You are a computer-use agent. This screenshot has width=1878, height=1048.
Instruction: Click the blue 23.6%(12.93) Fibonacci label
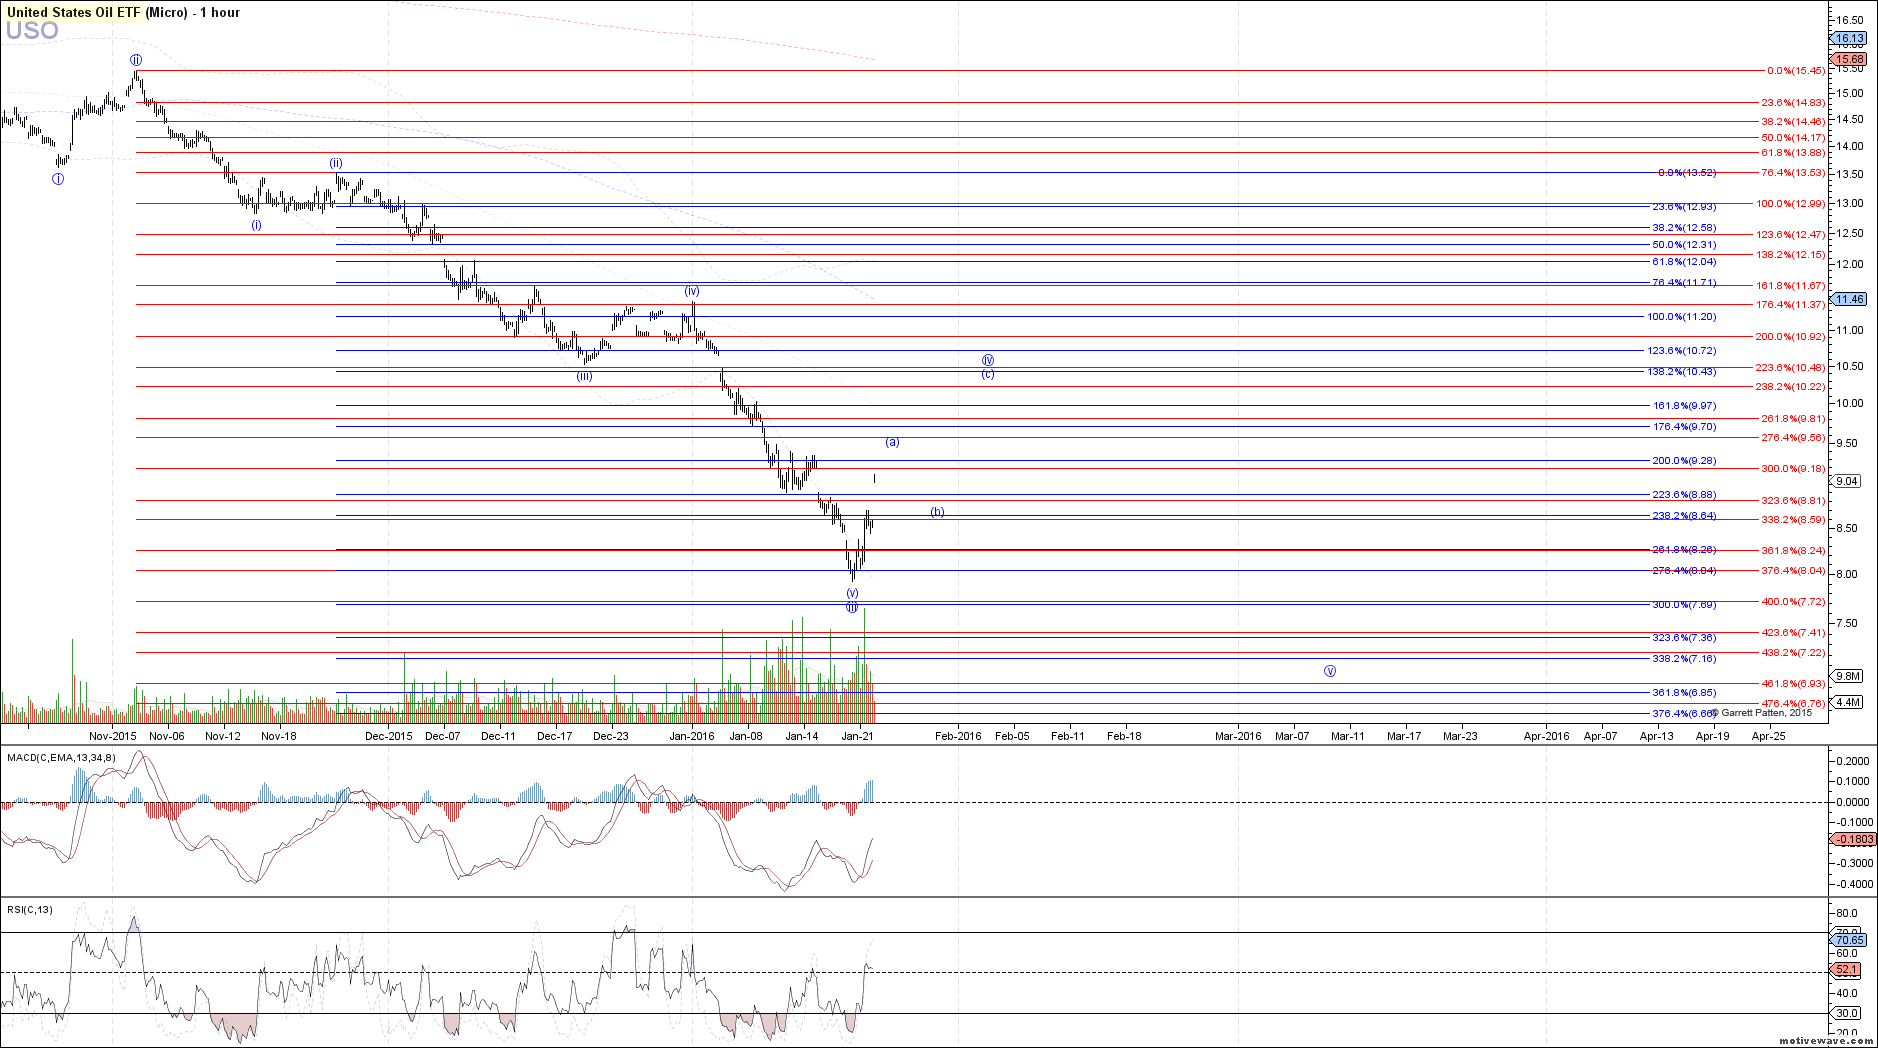1684,207
